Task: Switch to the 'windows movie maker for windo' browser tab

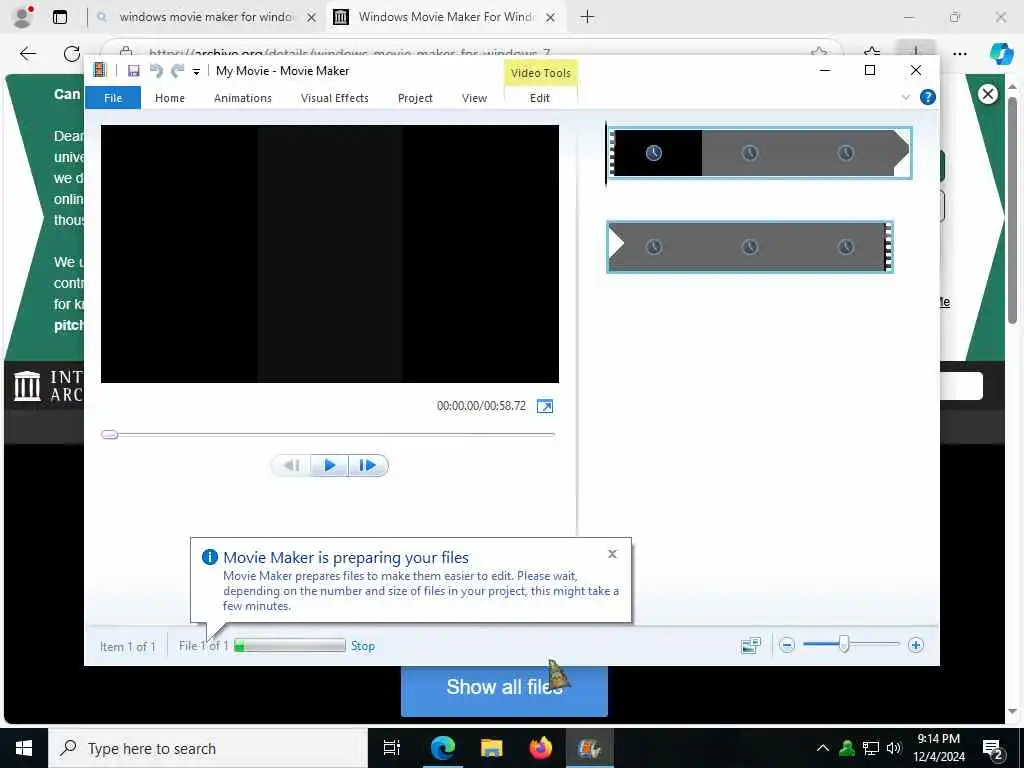Action: [206, 17]
